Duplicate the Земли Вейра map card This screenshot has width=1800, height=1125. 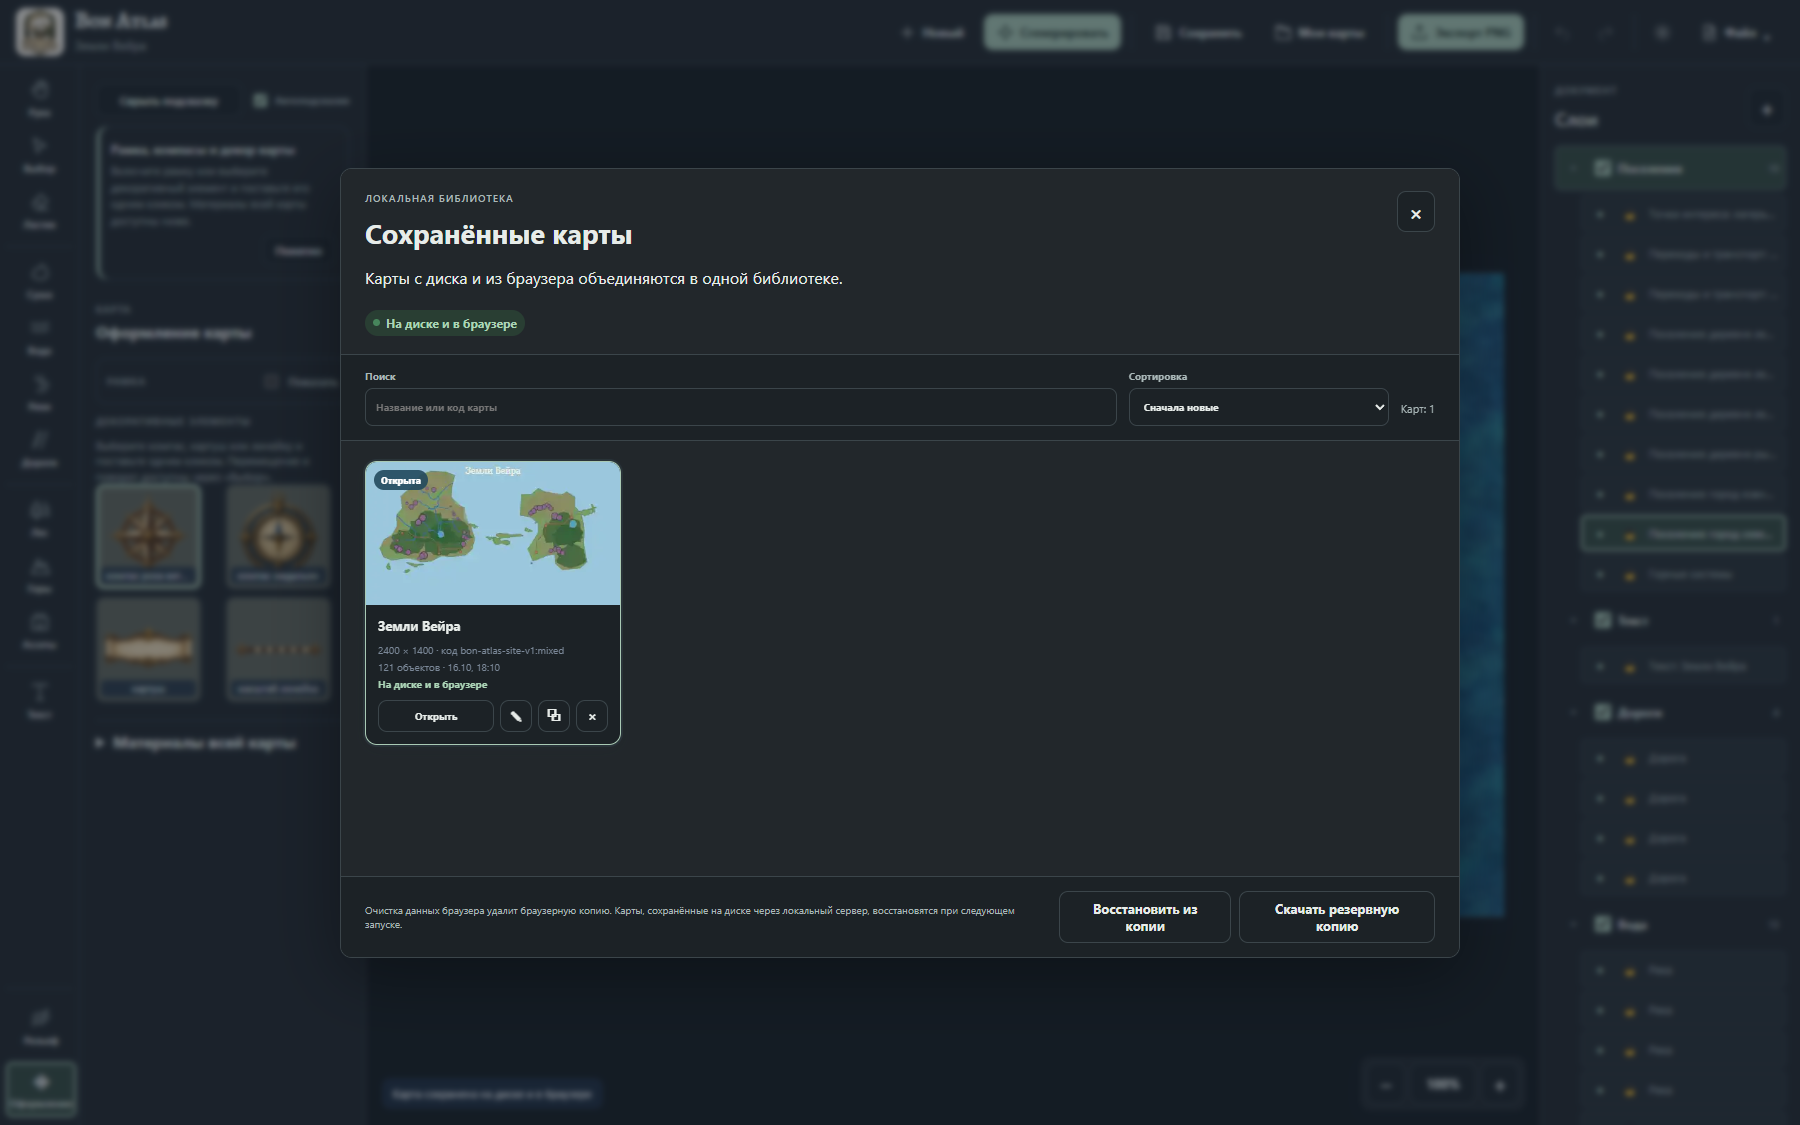(x=554, y=716)
